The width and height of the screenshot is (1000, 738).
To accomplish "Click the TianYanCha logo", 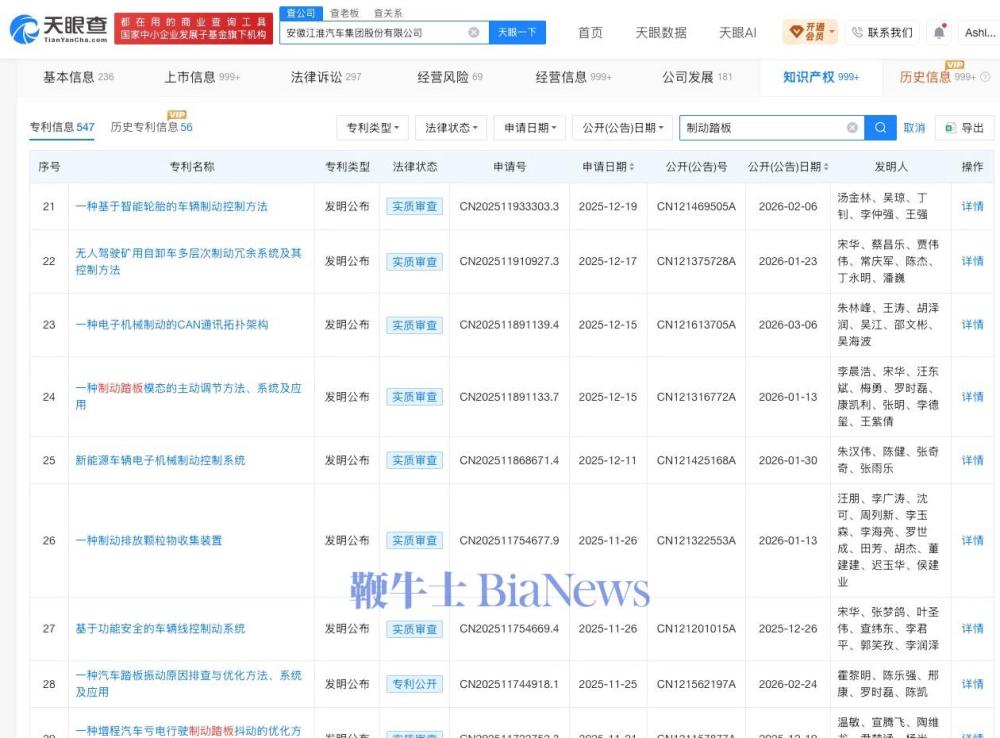I will coord(59,28).
